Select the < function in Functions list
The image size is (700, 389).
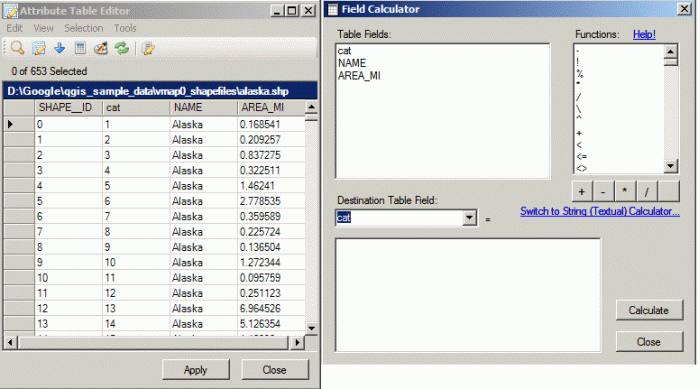pos(579,145)
